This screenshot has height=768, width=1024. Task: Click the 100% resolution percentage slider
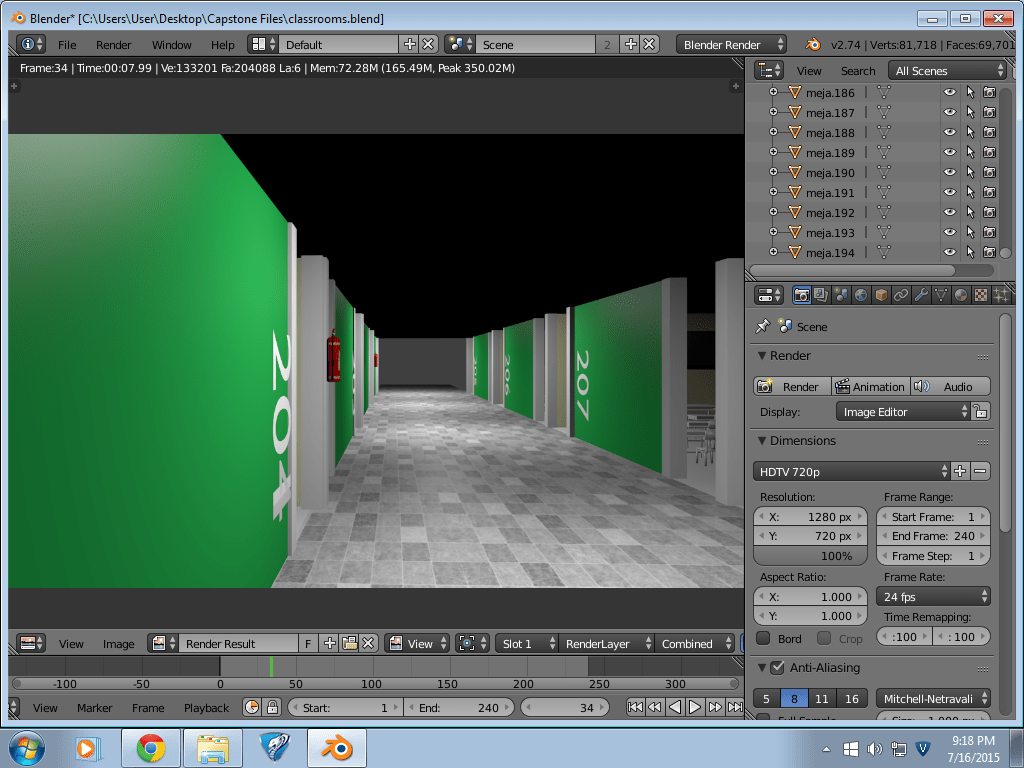[x=810, y=555]
